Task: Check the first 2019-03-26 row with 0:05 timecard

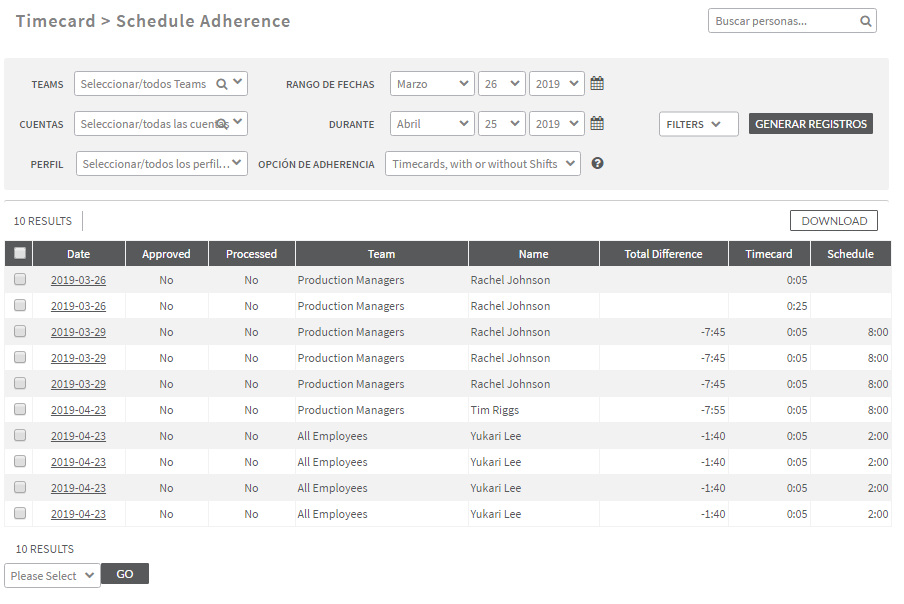Action: pos(20,279)
